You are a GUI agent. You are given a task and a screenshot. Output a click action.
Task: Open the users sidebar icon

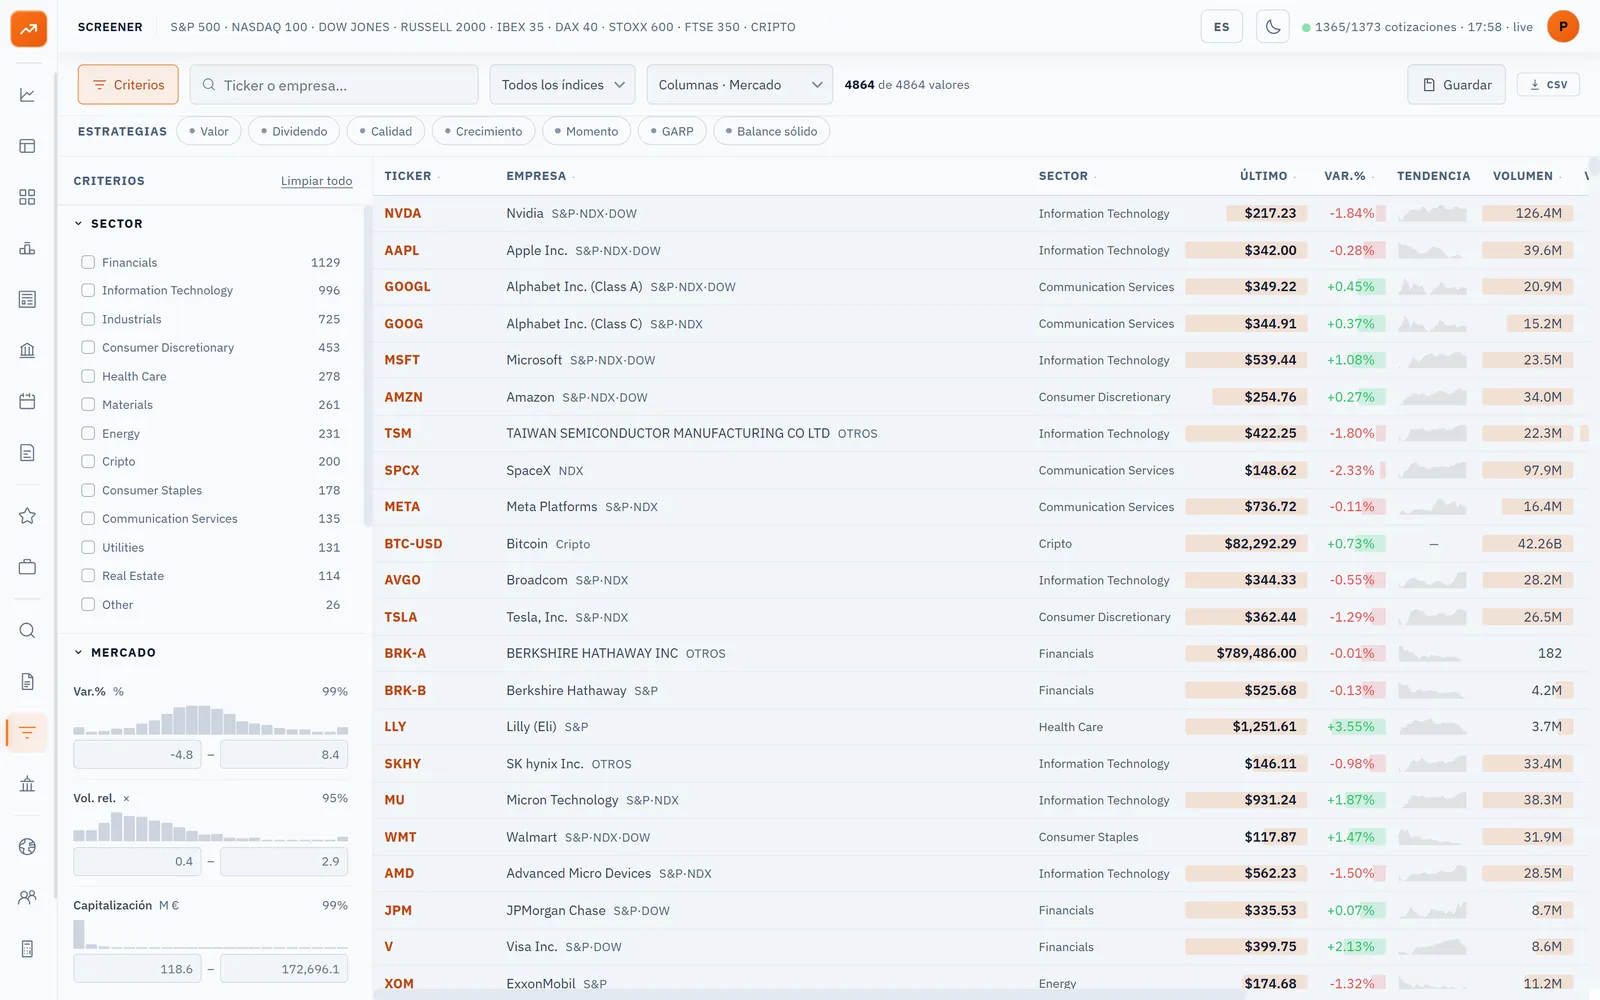[27, 898]
